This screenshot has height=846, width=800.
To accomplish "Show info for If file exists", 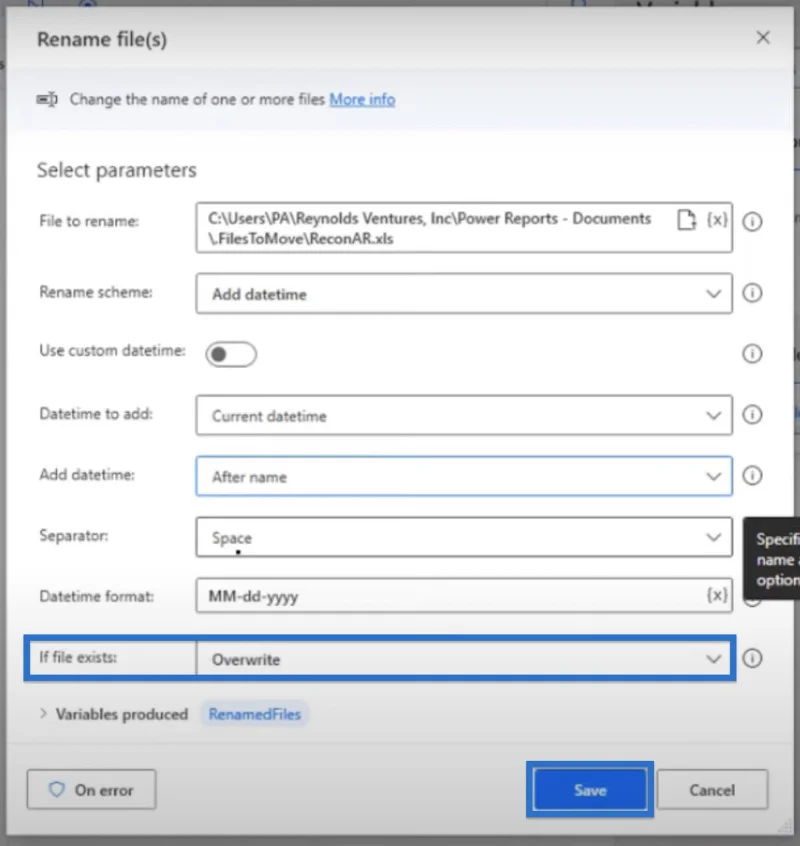I will [x=752, y=658].
